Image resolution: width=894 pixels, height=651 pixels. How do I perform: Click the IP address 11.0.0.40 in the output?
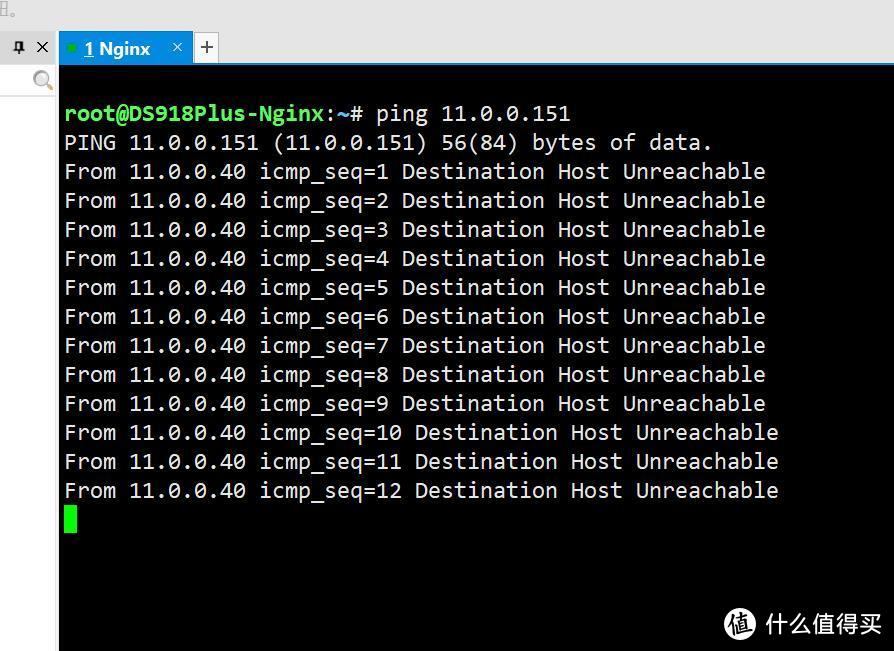pyautogui.click(x=180, y=171)
